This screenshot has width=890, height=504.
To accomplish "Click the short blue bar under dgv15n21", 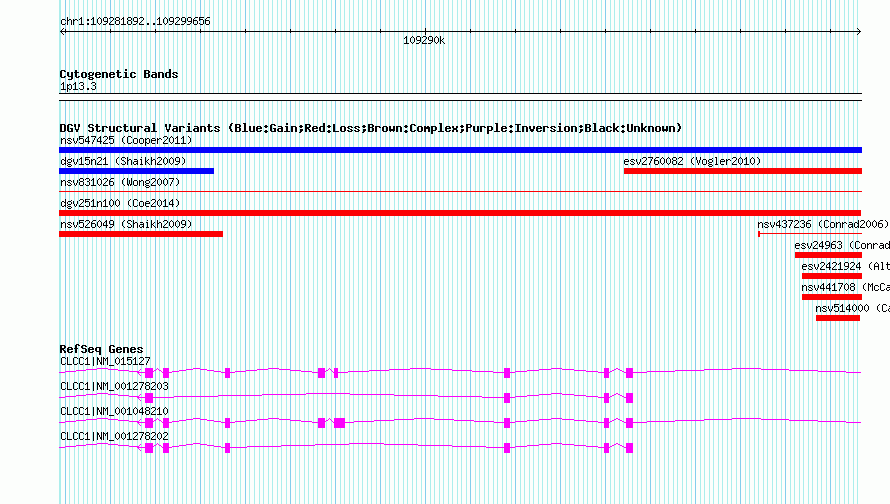I will pyautogui.click(x=136, y=171).
